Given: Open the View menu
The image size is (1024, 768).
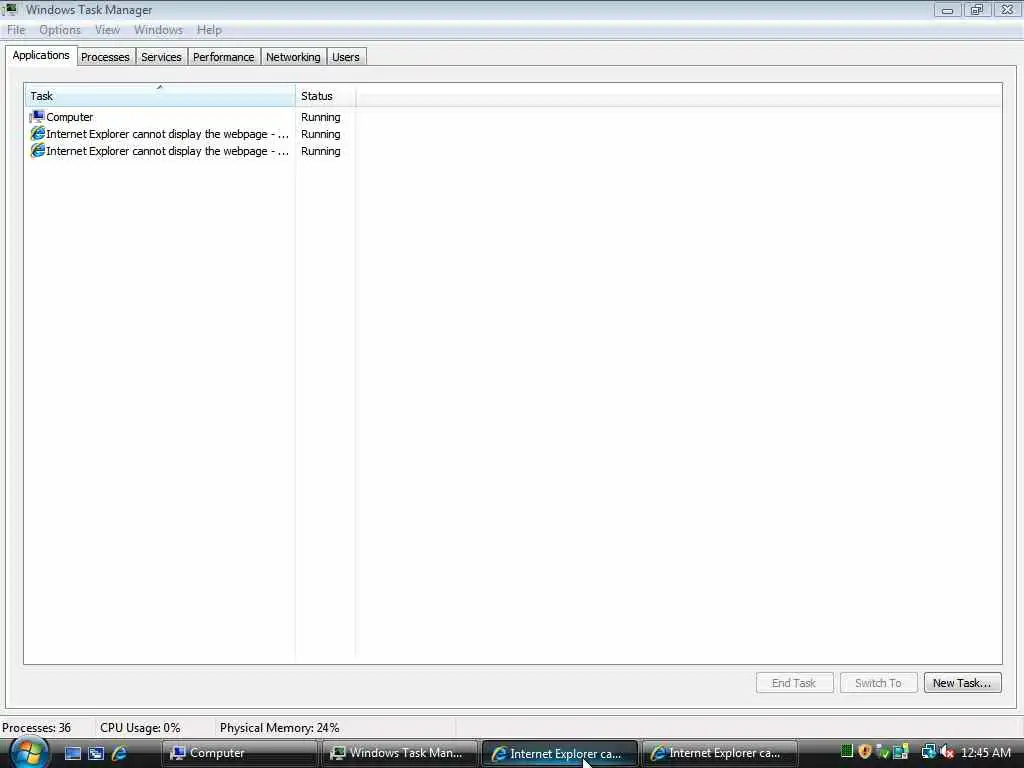Looking at the screenshot, I should 107,30.
